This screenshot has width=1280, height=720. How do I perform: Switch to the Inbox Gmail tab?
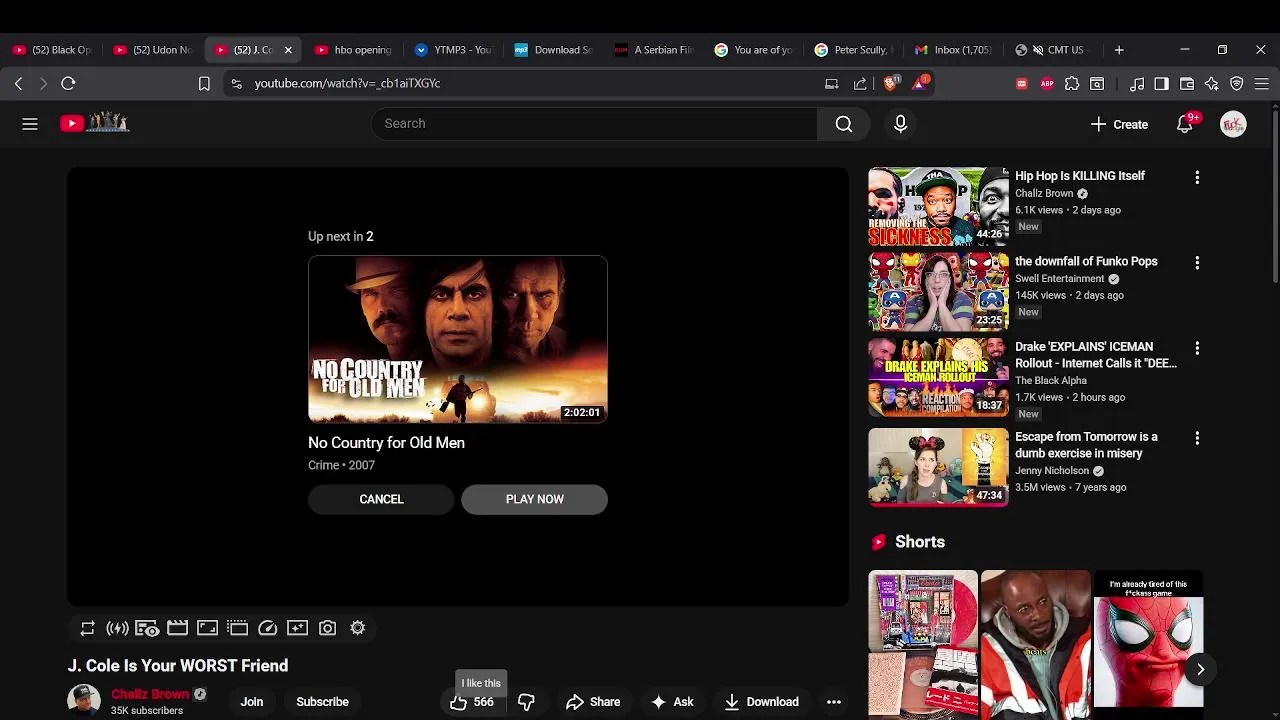955,50
